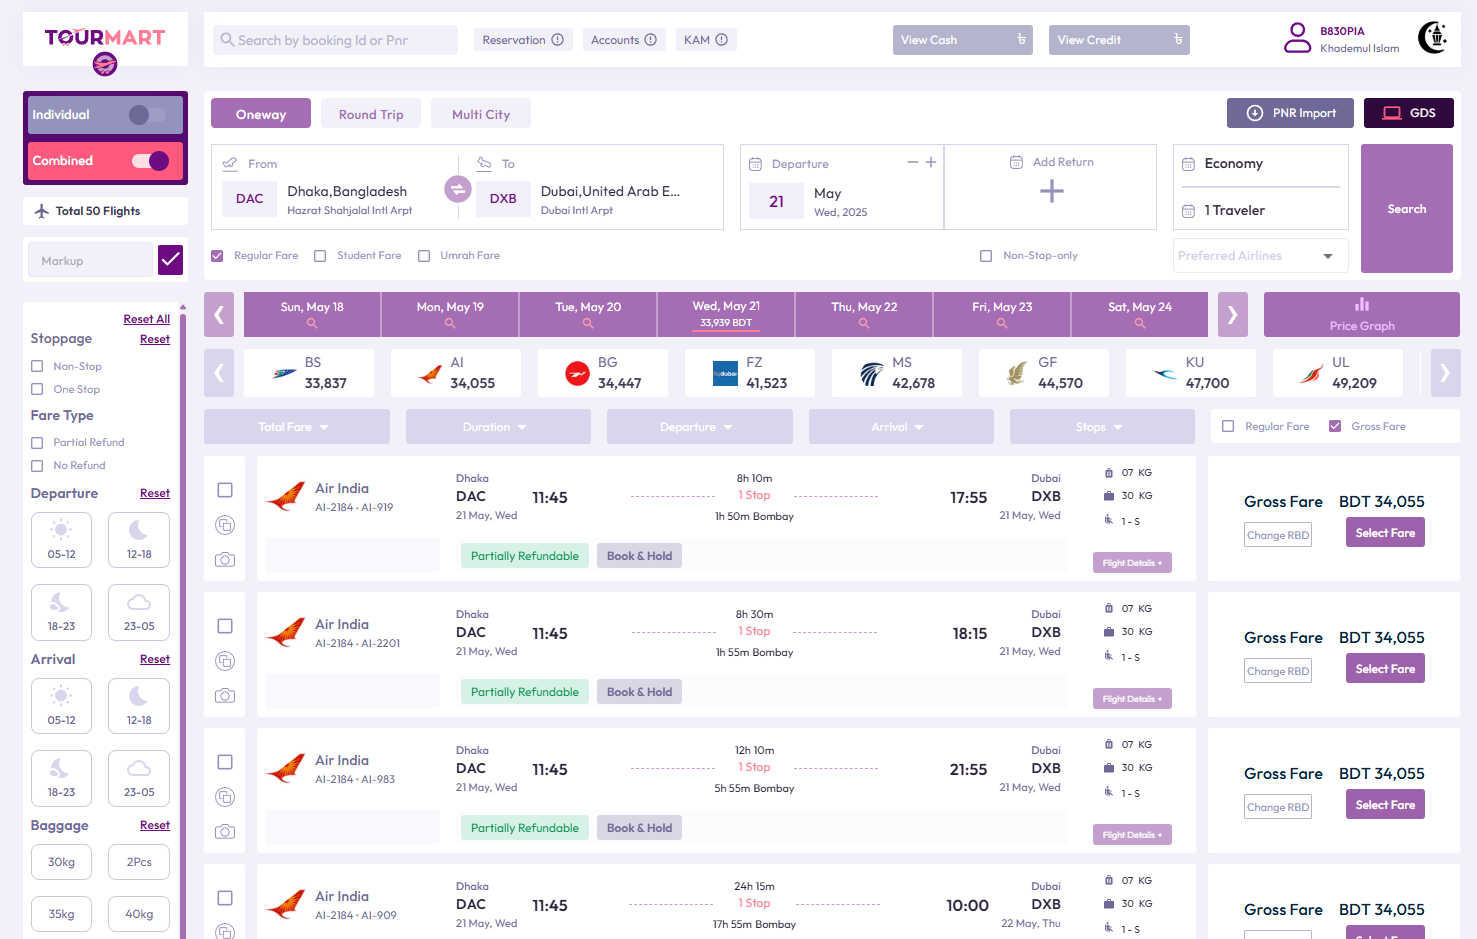
Task: Enable the Non-Stop-only checkbox
Action: tap(986, 256)
